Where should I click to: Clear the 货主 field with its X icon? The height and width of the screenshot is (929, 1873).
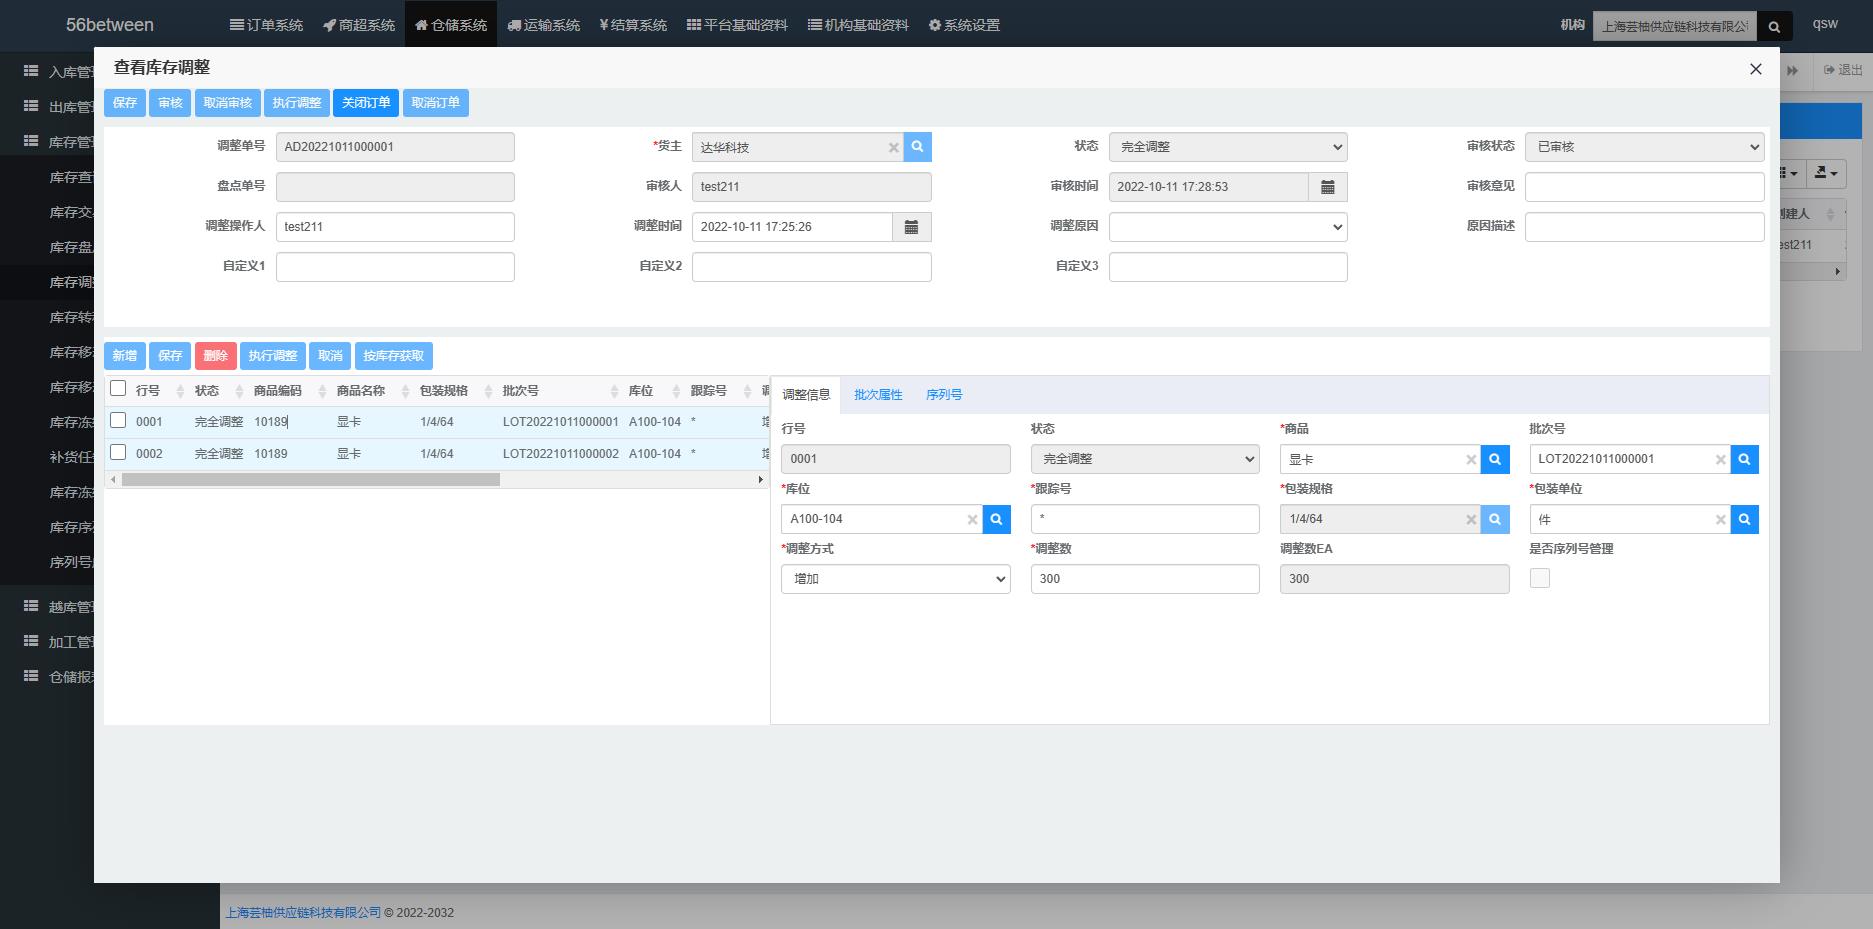pos(893,148)
